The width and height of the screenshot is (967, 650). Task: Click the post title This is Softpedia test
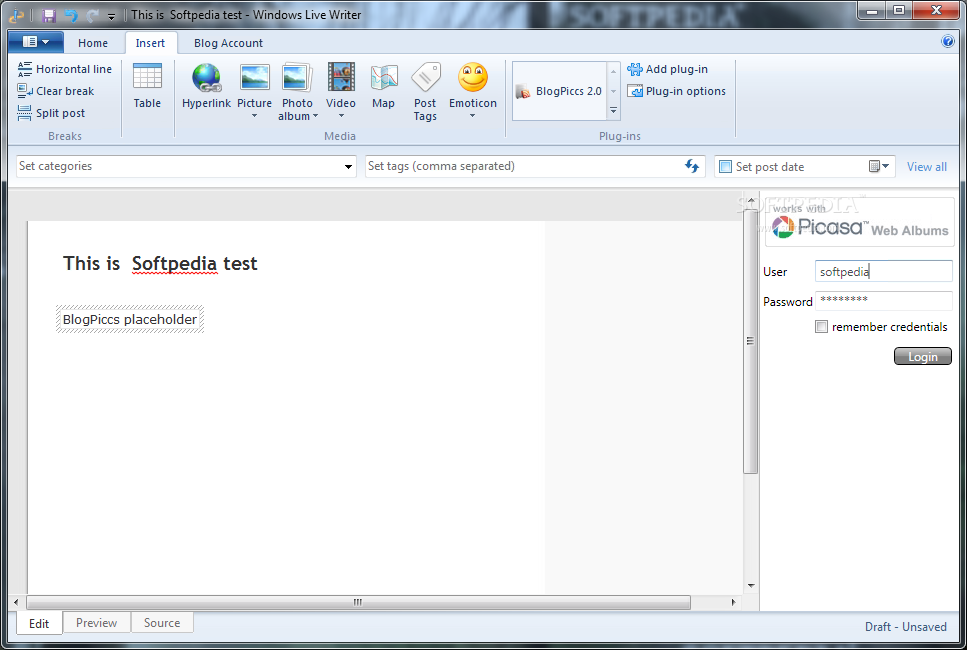(x=160, y=263)
